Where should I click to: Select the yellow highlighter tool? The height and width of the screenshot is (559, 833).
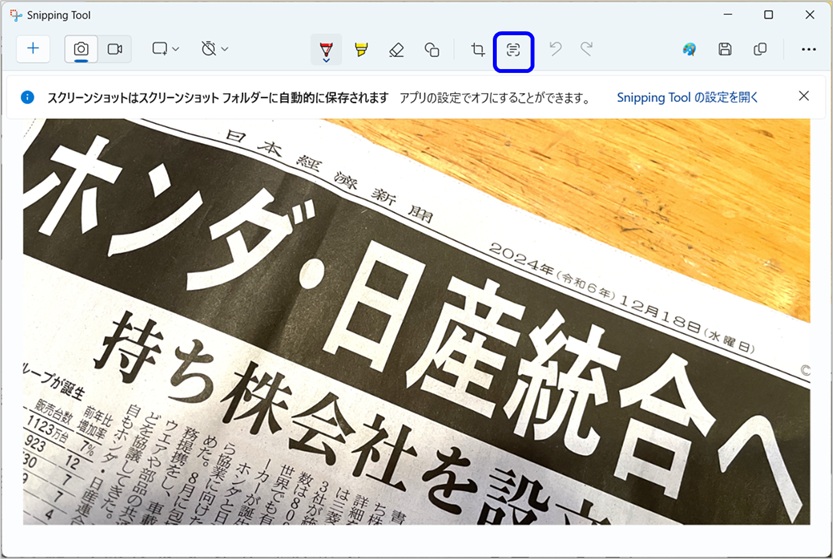coord(361,50)
